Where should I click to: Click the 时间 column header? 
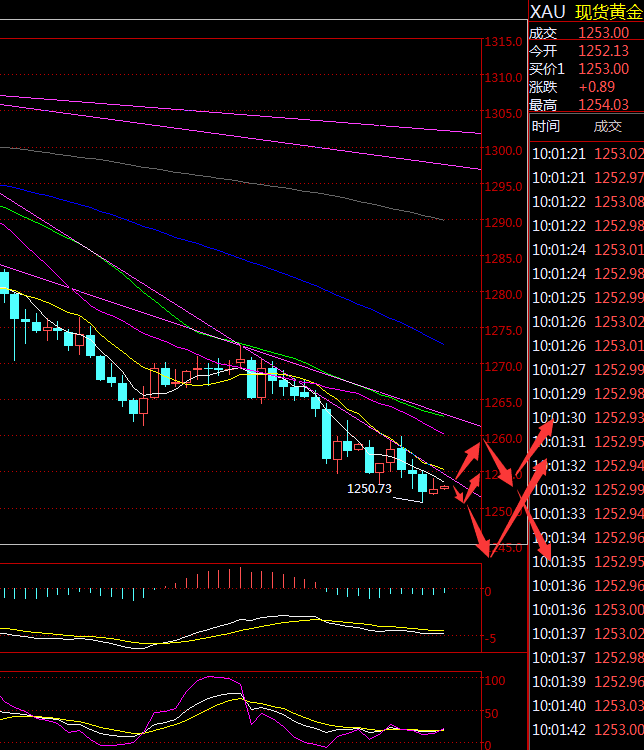(x=546, y=127)
